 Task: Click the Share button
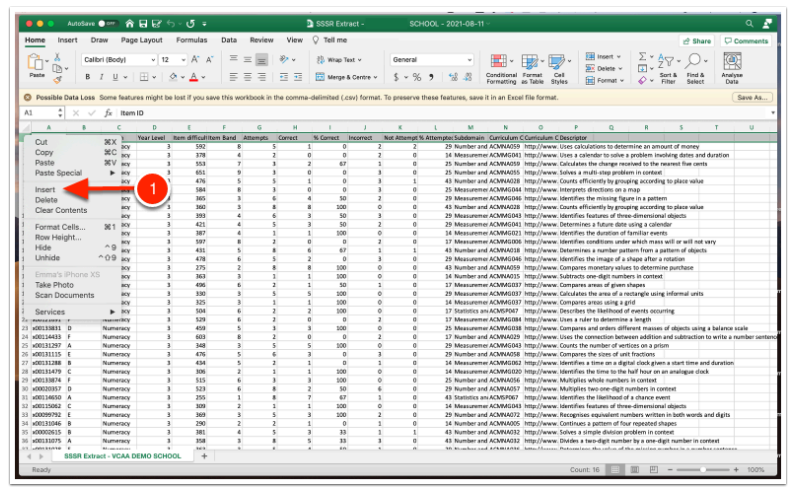[696, 41]
